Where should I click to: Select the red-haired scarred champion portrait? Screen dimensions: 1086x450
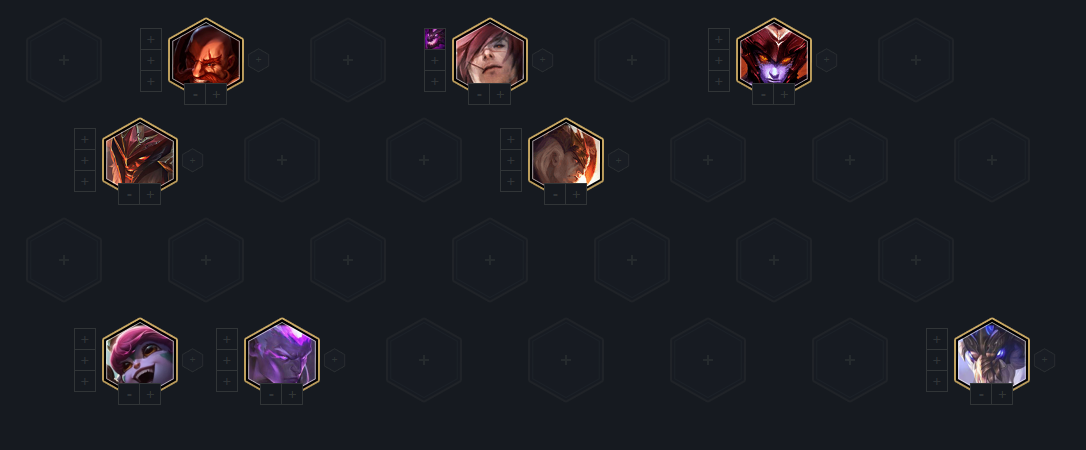[x=490, y=55]
